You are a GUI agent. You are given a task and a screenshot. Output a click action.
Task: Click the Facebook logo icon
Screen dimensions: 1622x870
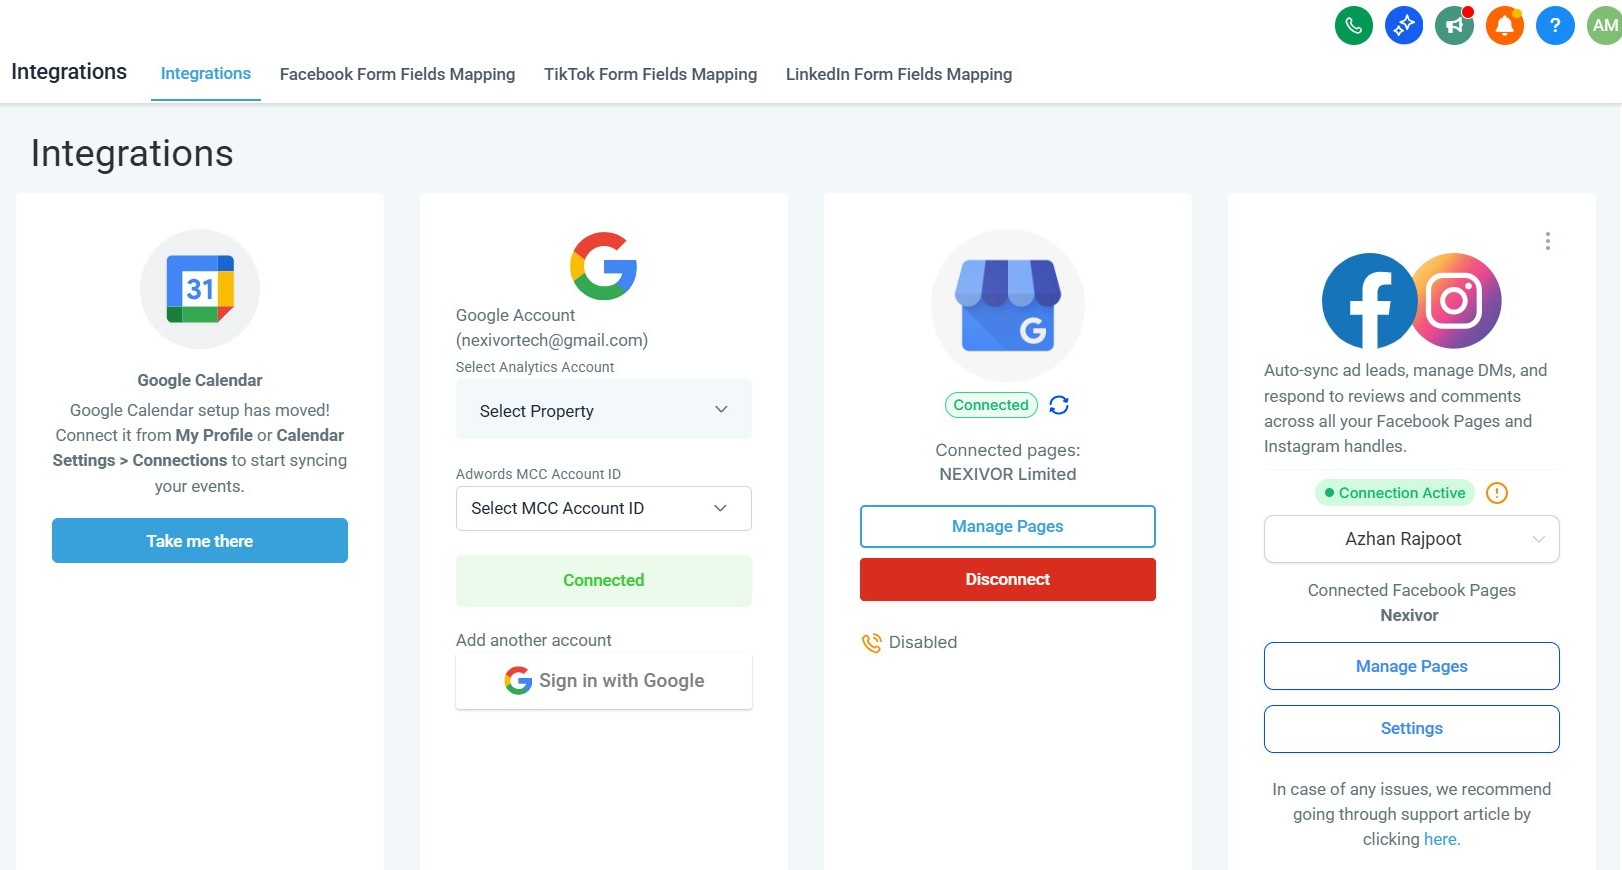(1369, 300)
